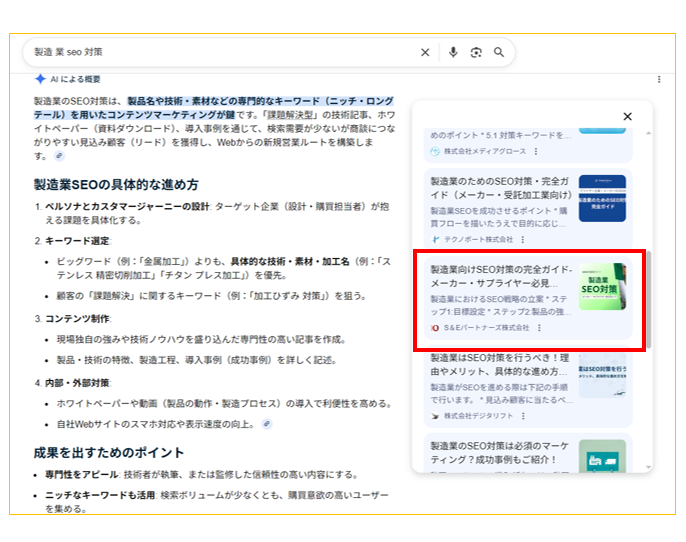This screenshot has width=686, height=542.
Task: Click the AI overview sparkle icon
Action: (x=40, y=79)
